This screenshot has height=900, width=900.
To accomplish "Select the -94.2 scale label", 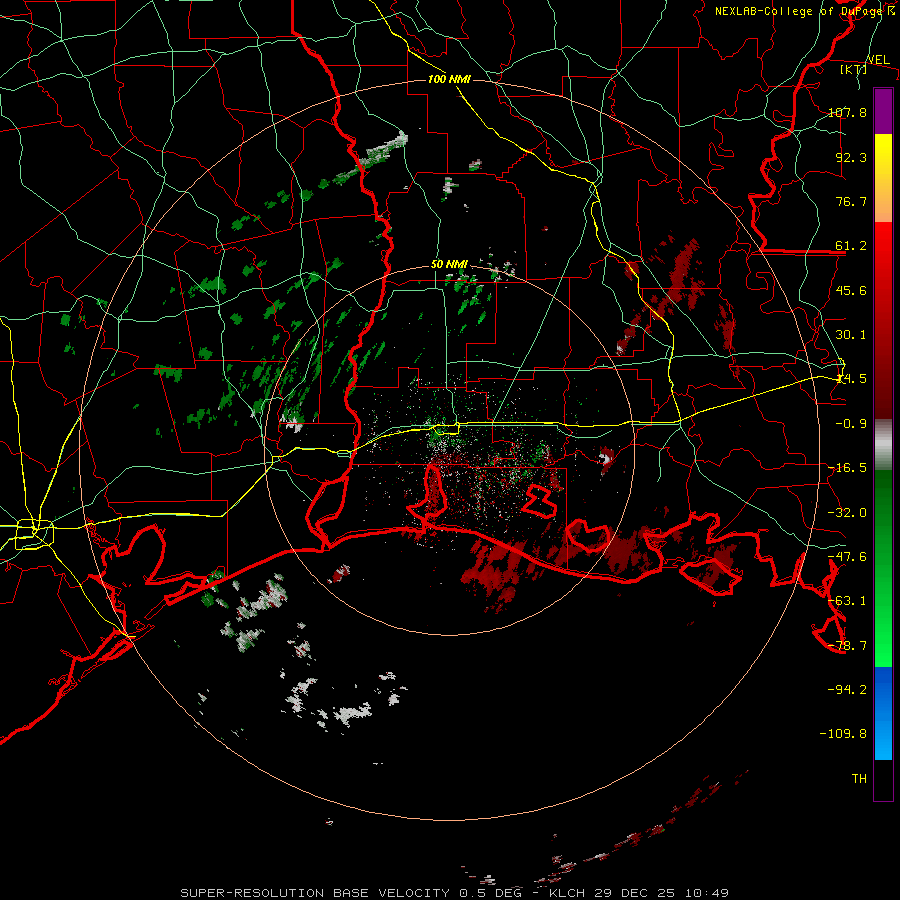I will (x=847, y=690).
